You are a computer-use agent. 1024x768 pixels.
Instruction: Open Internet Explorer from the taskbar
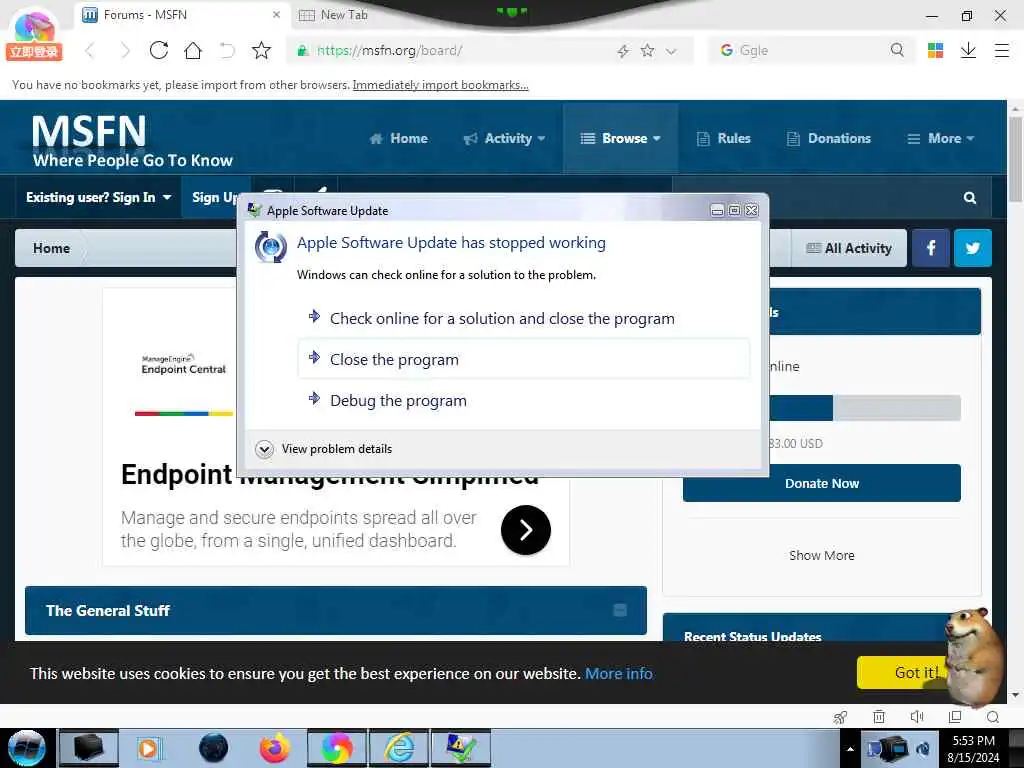pyautogui.click(x=399, y=748)
